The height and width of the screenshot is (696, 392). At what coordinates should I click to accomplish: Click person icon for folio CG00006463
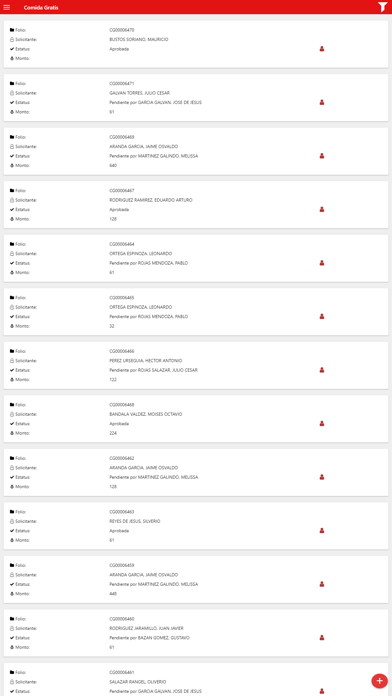pyautogui.click(x=322, y=530)
